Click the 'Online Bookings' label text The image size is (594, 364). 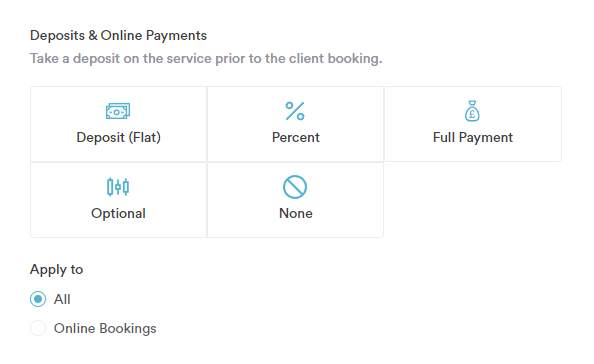[x=105, y=328]
